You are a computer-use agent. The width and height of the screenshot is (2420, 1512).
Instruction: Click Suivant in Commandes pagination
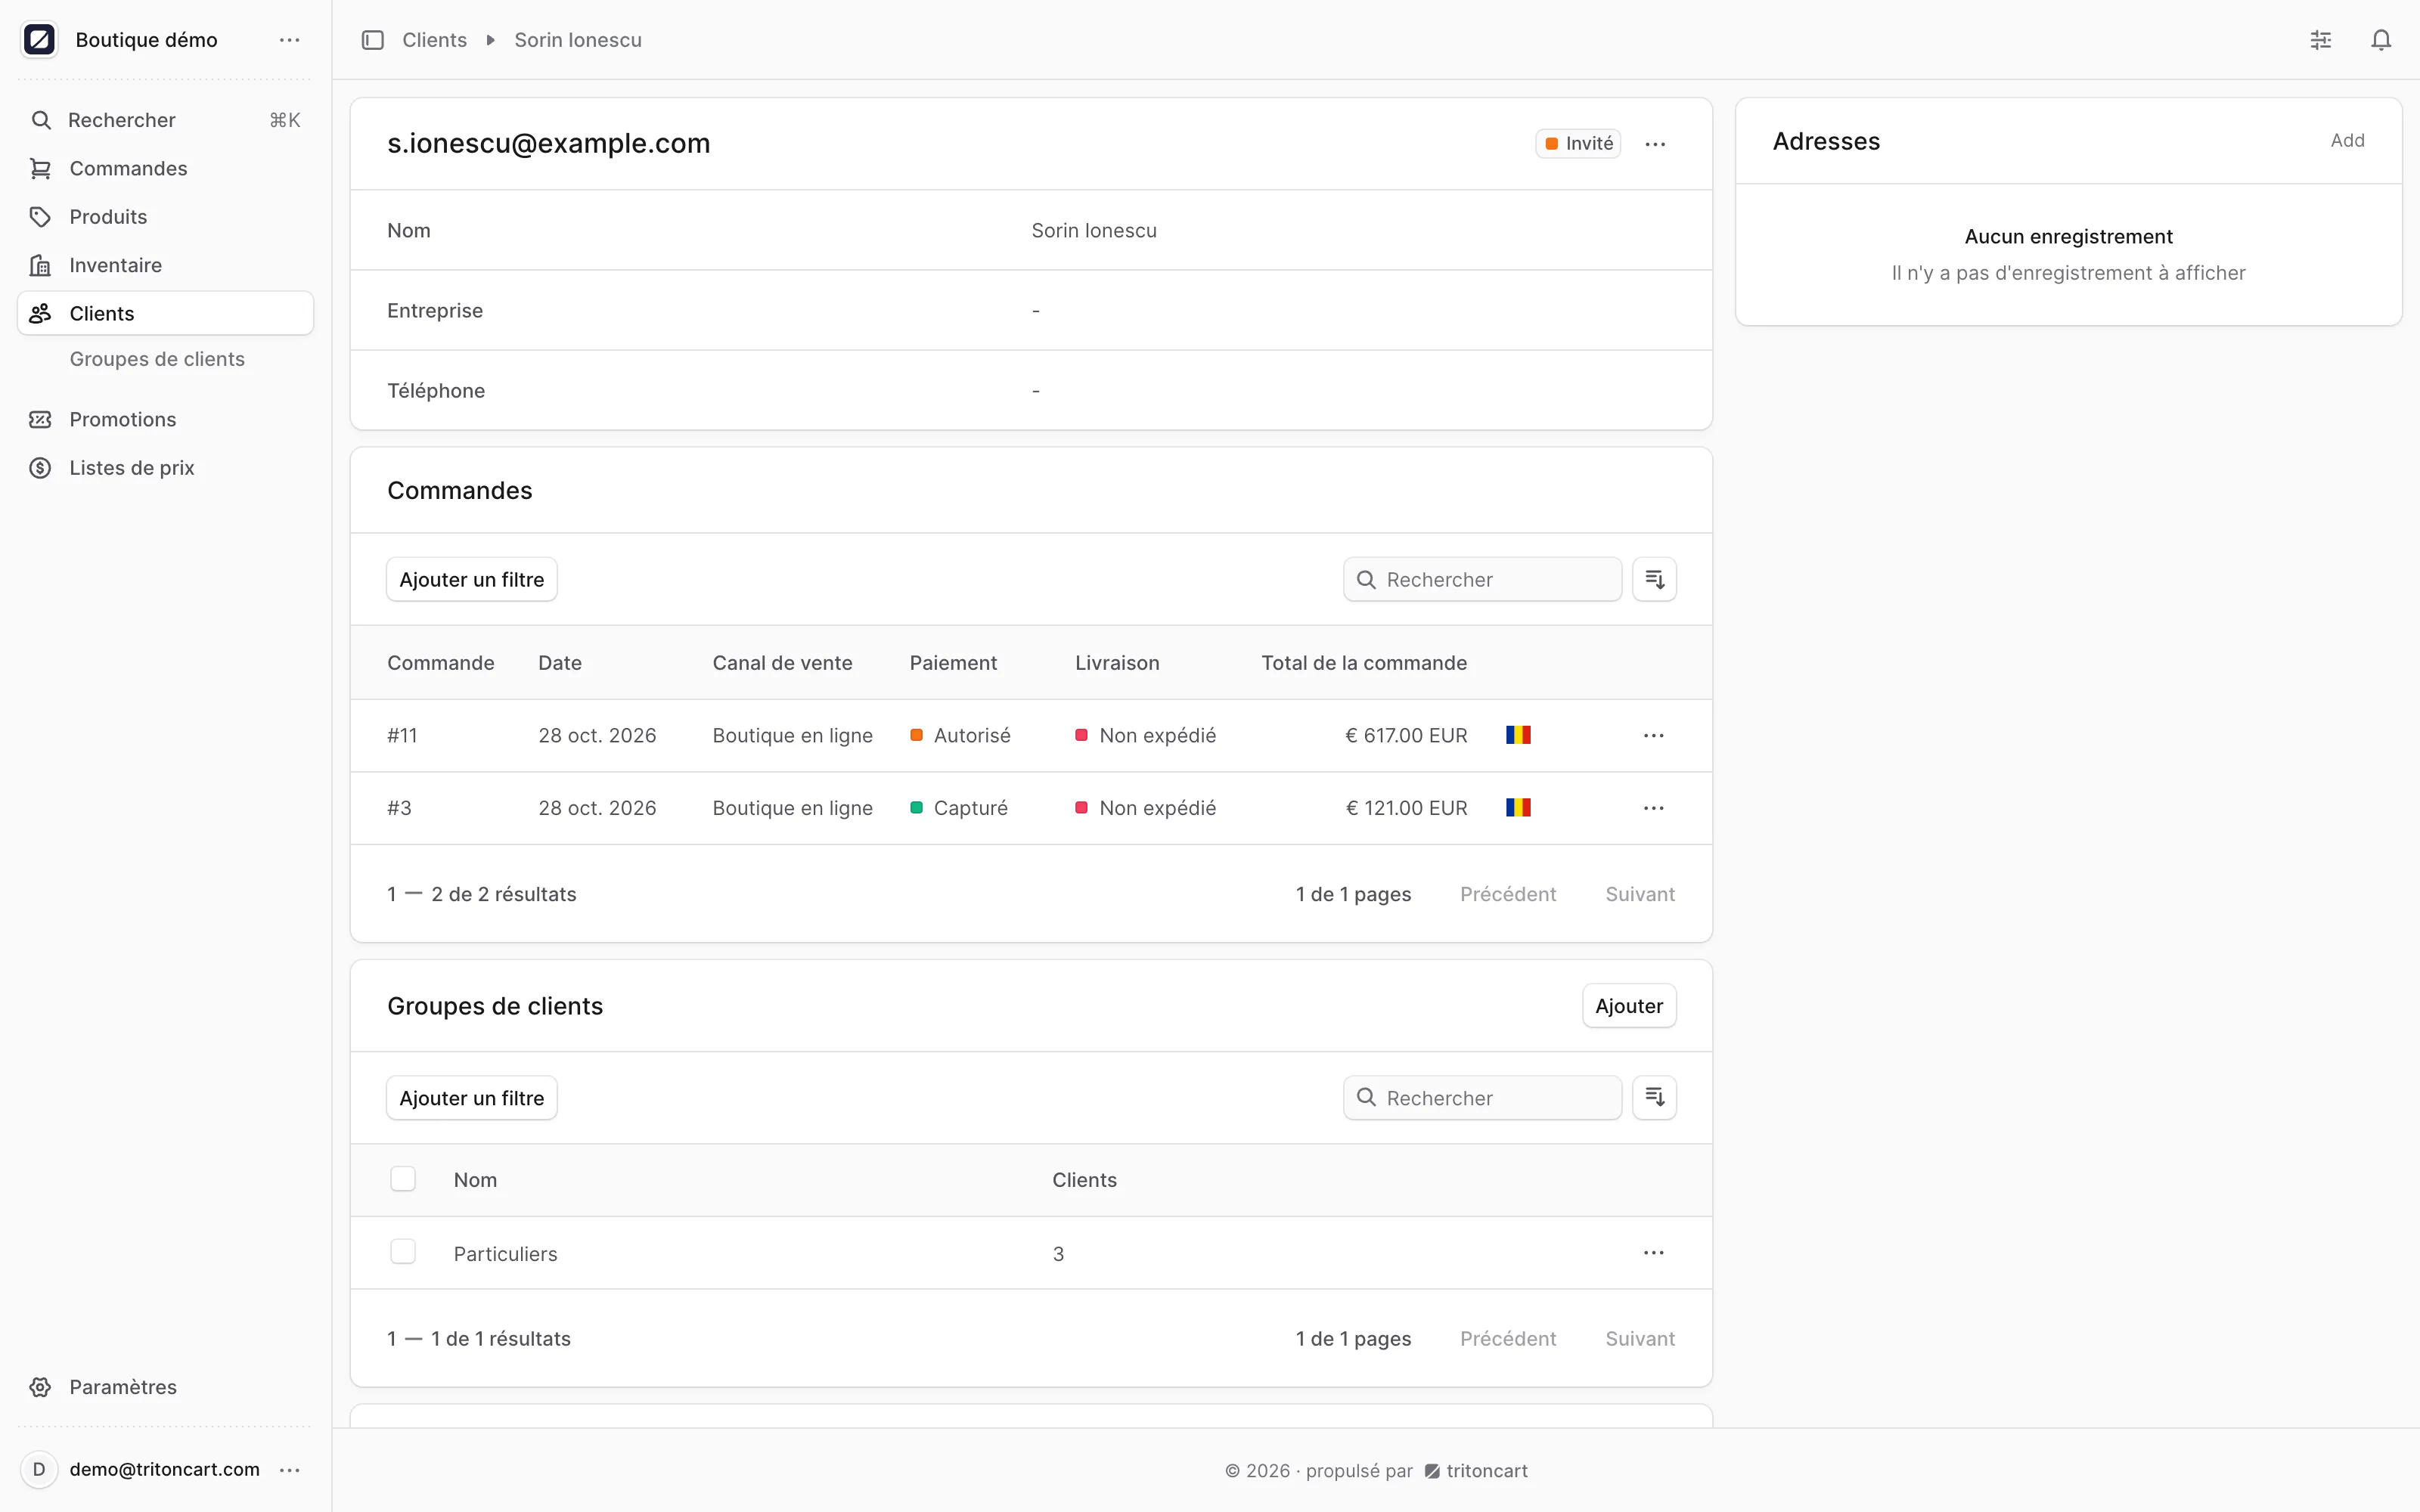click(x=1640, y=894)
